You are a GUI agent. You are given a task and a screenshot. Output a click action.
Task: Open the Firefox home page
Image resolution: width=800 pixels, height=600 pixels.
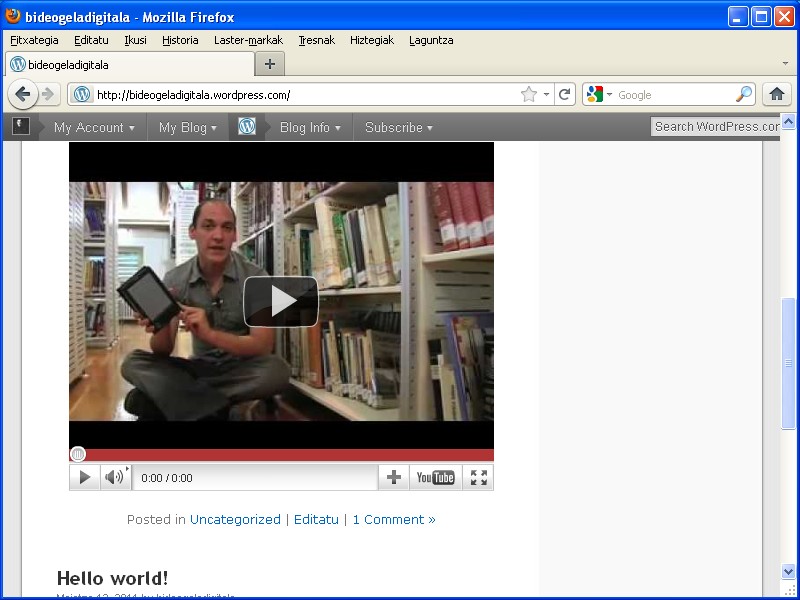[777, 94]
